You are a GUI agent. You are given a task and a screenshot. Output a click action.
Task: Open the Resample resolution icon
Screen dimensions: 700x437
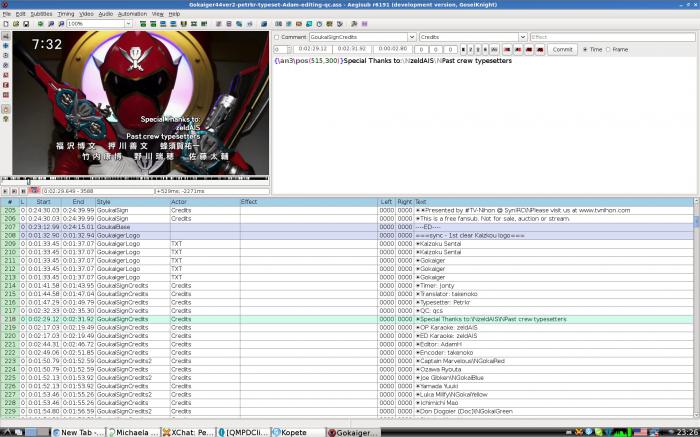[308, 23]
